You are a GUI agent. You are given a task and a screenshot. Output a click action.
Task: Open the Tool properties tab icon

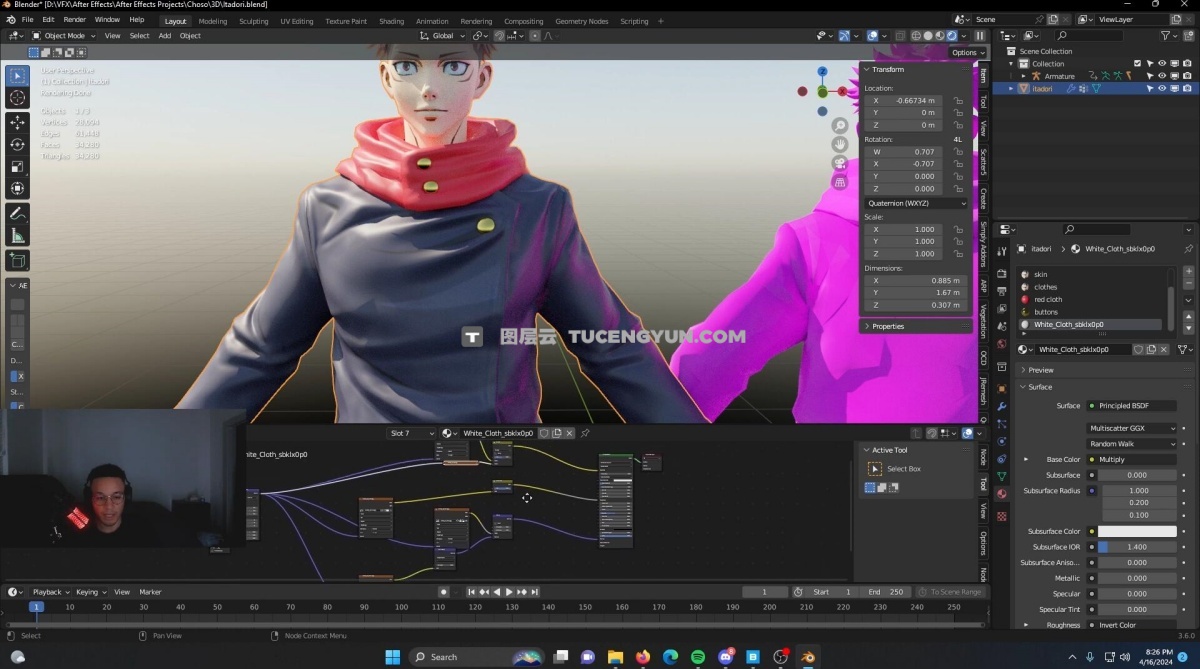coord(1002,250)
